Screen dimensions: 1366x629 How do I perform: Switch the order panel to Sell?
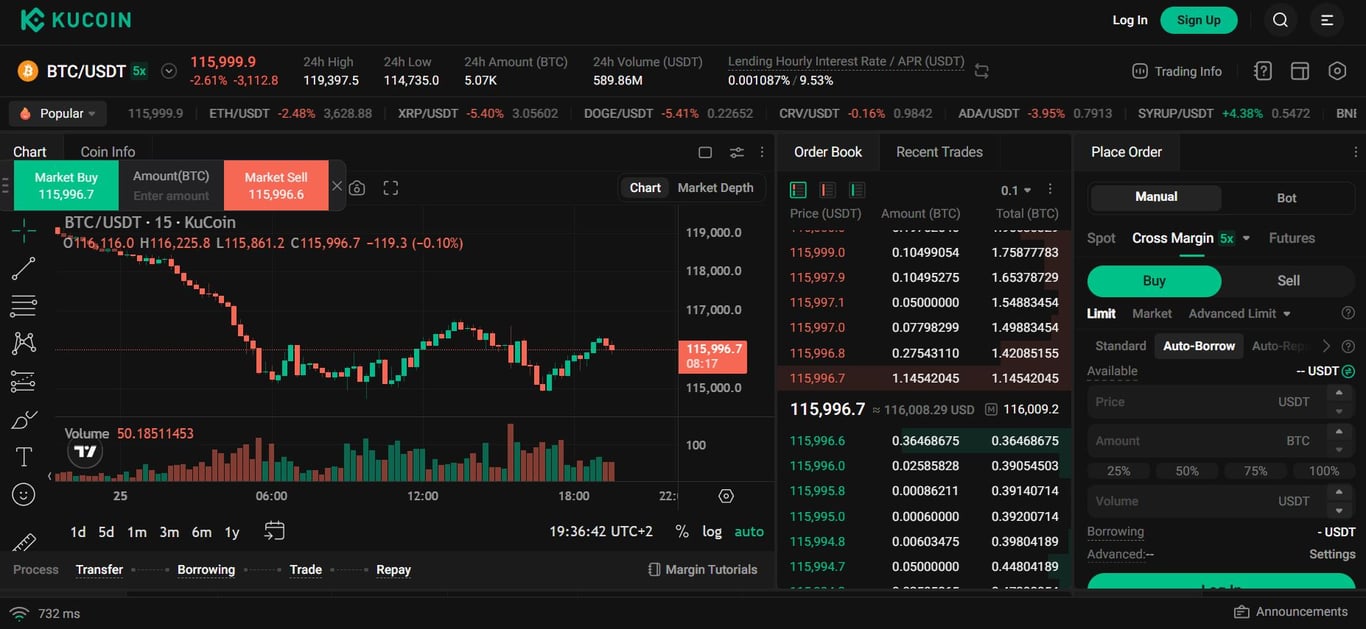(1288, 281)
